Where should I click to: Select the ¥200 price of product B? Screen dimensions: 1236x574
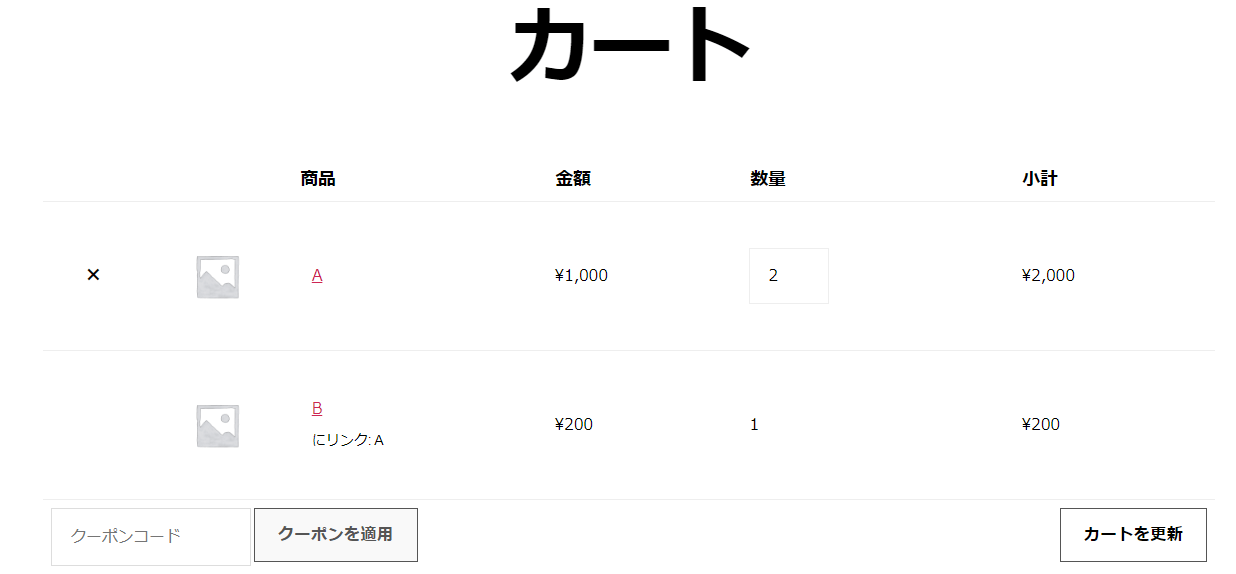(573, 424)
